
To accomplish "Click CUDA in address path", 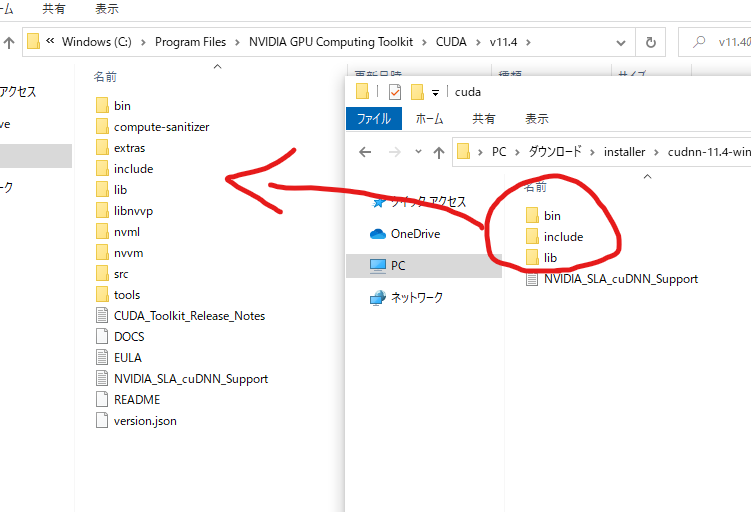I will point(451,42).
